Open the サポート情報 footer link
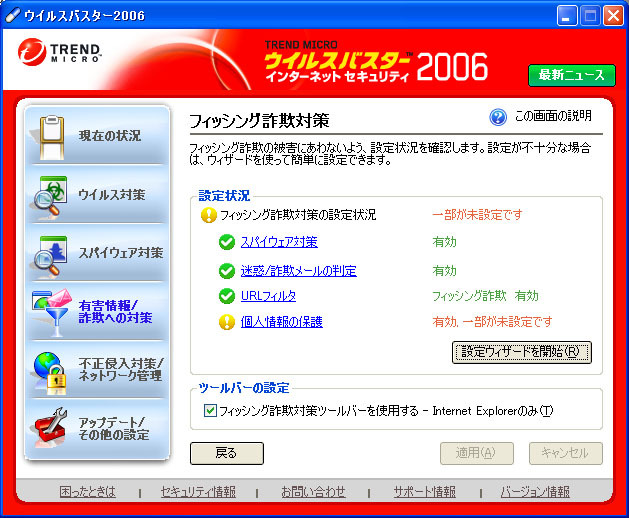This screenshot has width=629, height=518. click(x=424, y=492)
